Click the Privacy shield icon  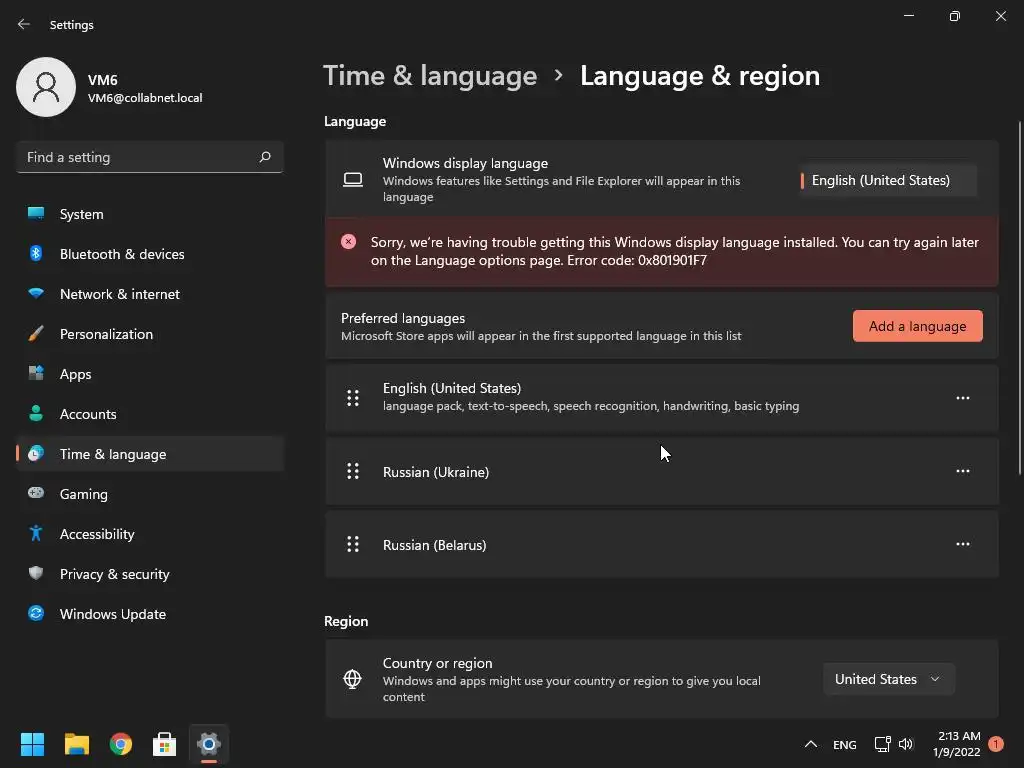pyautogui.click(x=36, y=573)
